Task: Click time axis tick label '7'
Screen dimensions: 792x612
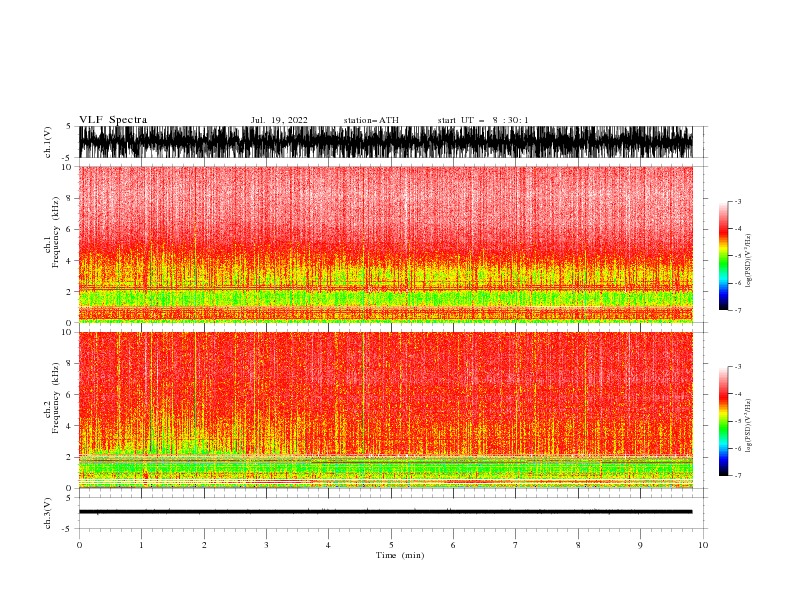Action: pyautogui.click(x=515, y=545)
